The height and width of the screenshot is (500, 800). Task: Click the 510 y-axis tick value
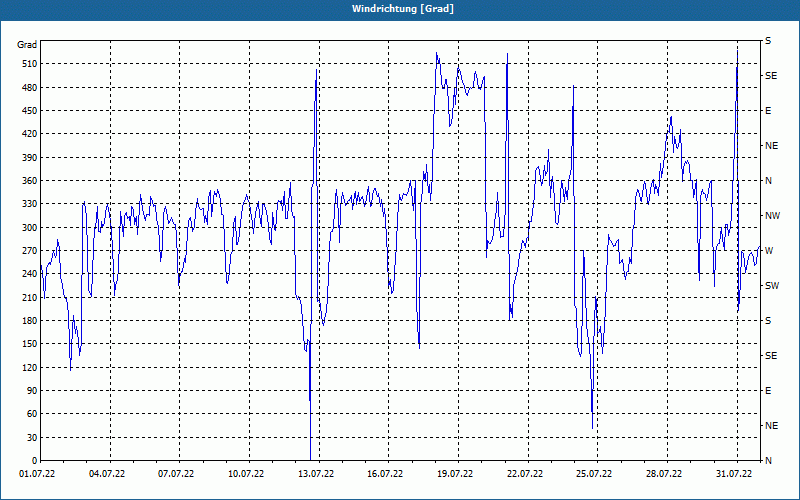click(x=29, y=64)
